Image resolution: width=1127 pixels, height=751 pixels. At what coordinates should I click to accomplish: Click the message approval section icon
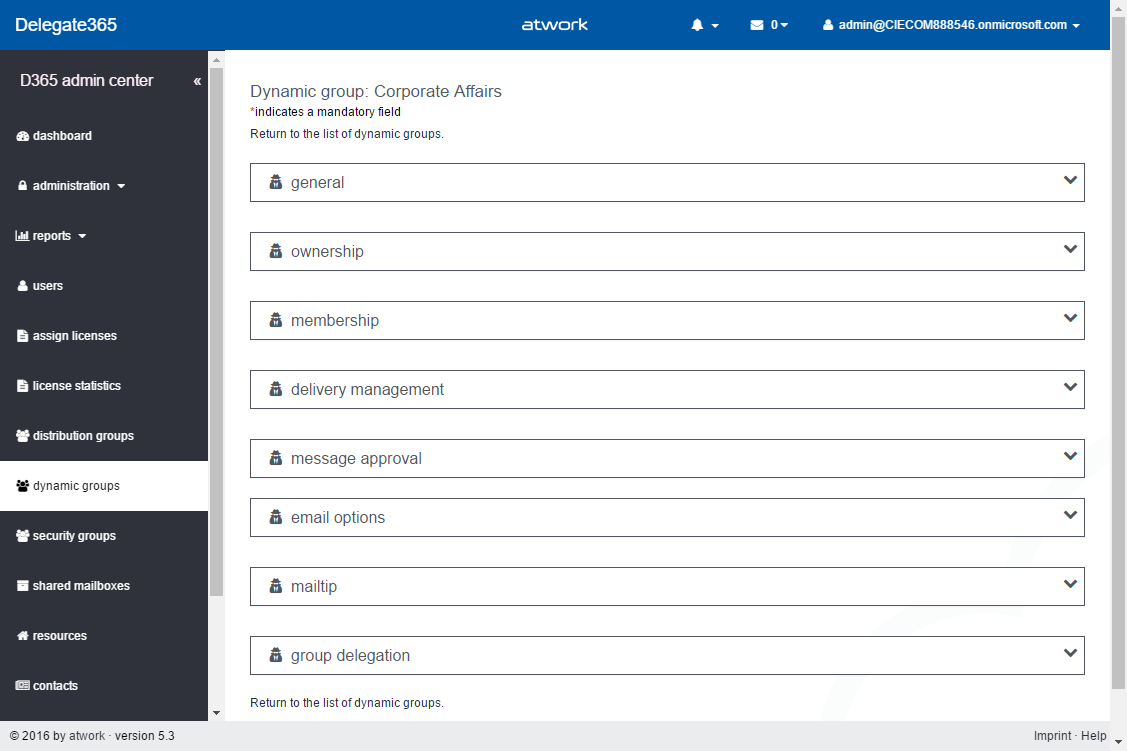(x=275, y=459)
